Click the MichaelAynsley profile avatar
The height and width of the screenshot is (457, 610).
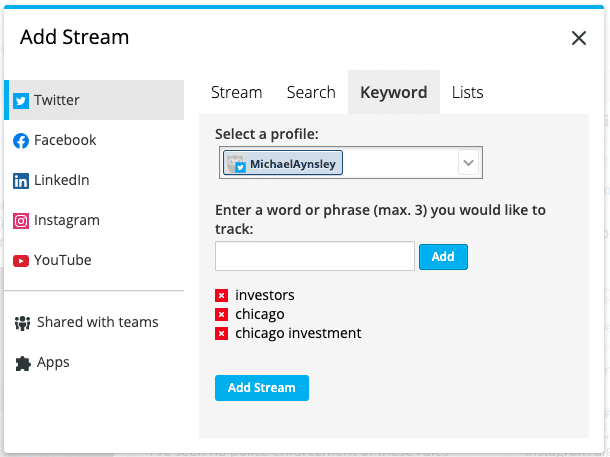tap(236, 163)
